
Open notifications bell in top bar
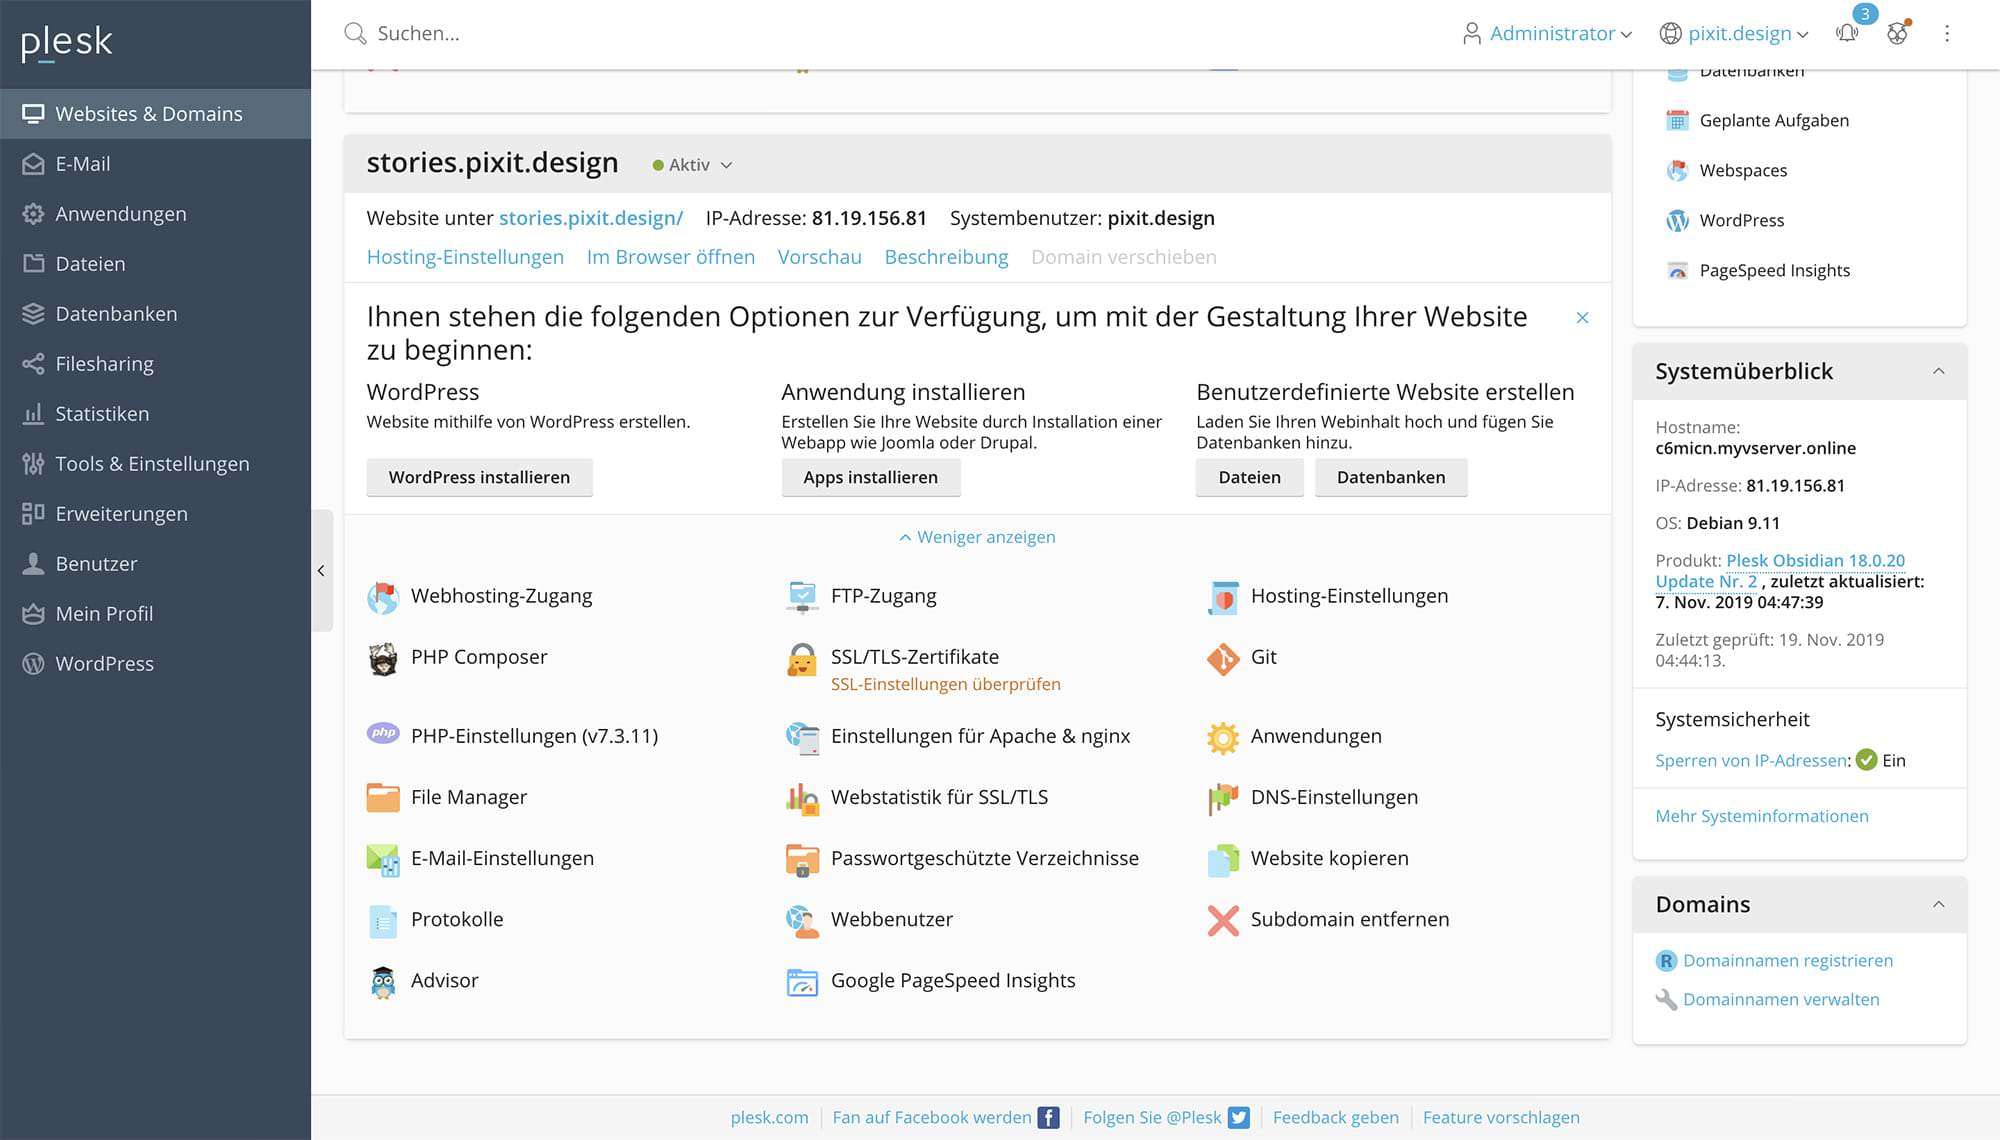(1846, 33)
